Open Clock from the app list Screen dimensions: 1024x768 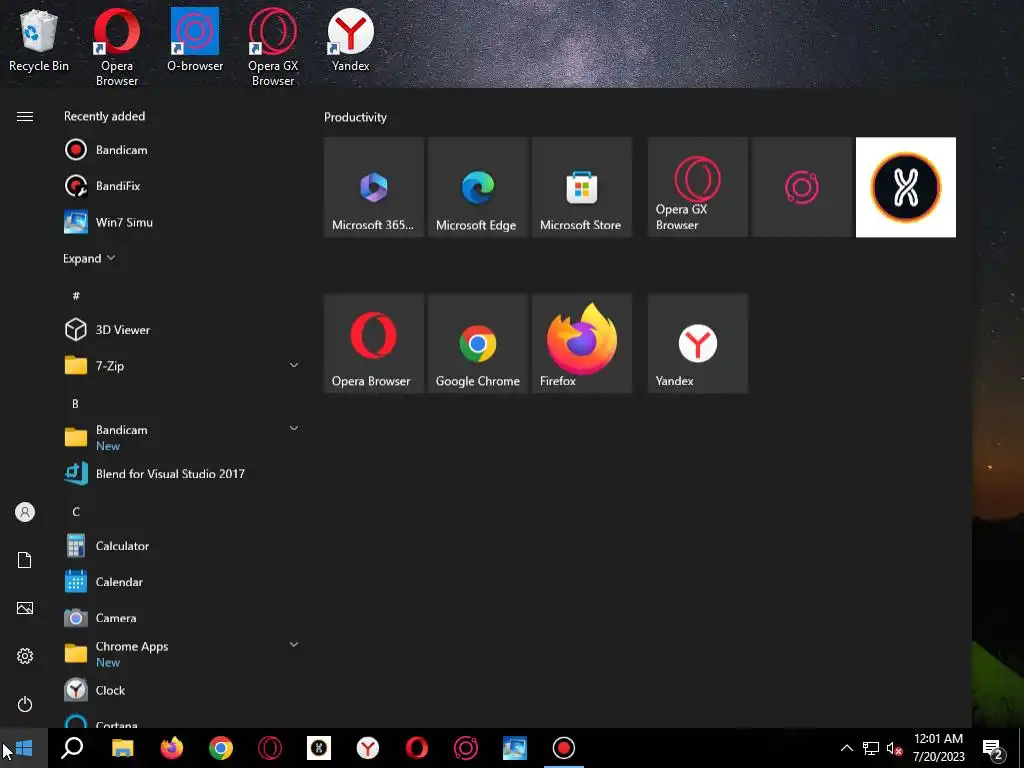[x=180, y=690]
